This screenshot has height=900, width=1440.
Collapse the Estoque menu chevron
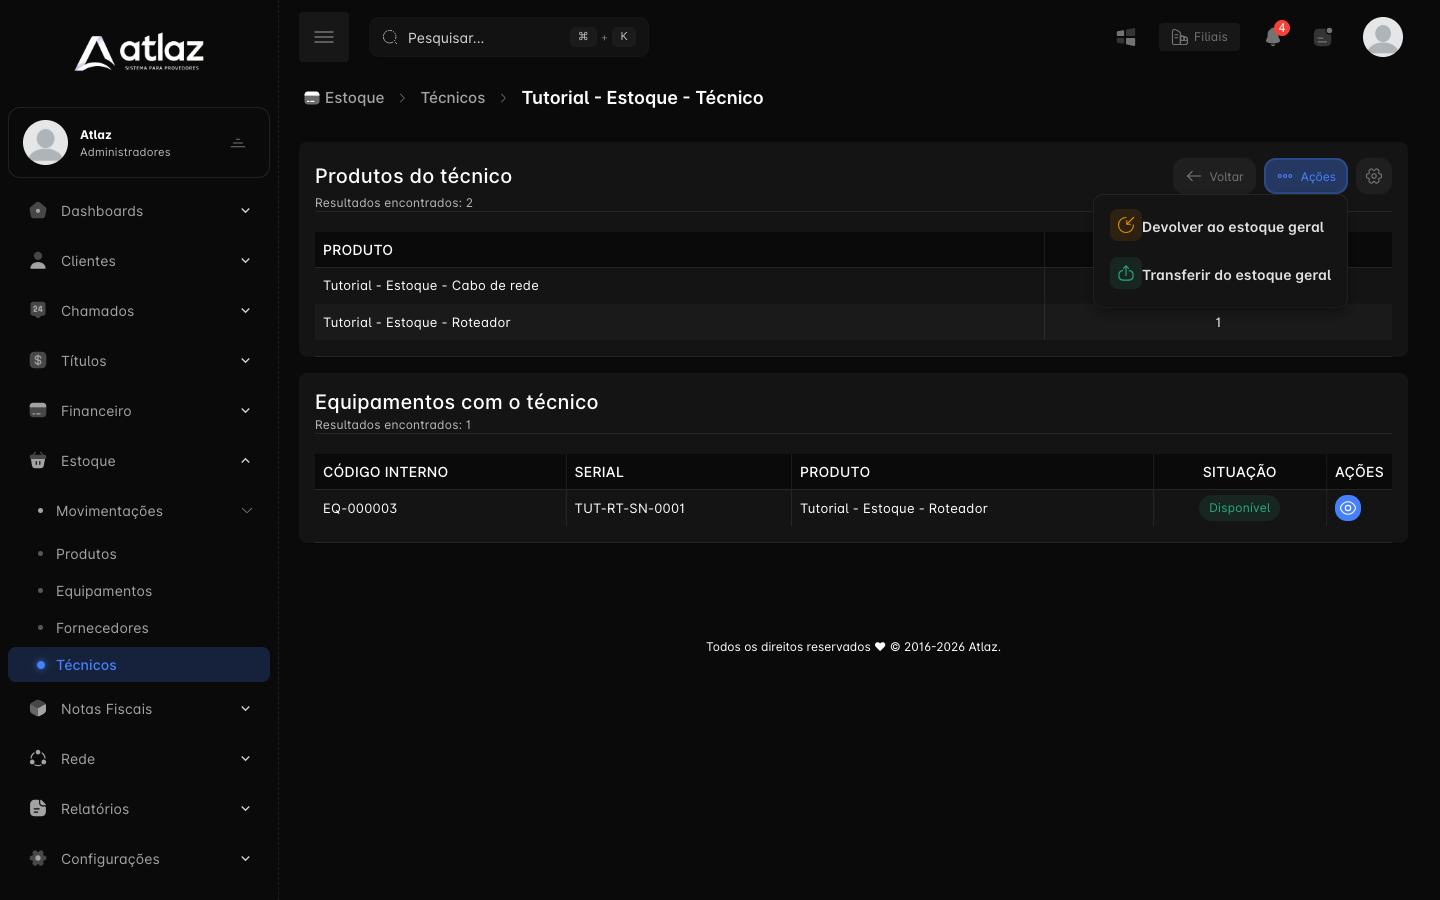click(245, 460)
